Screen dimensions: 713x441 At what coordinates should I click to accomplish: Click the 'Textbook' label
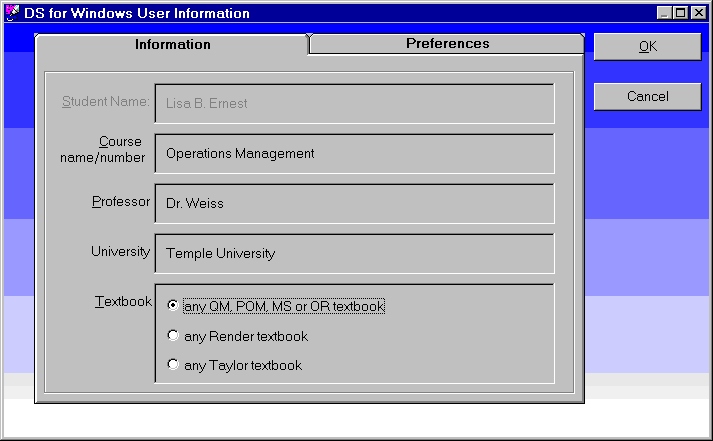click(122, 301)
